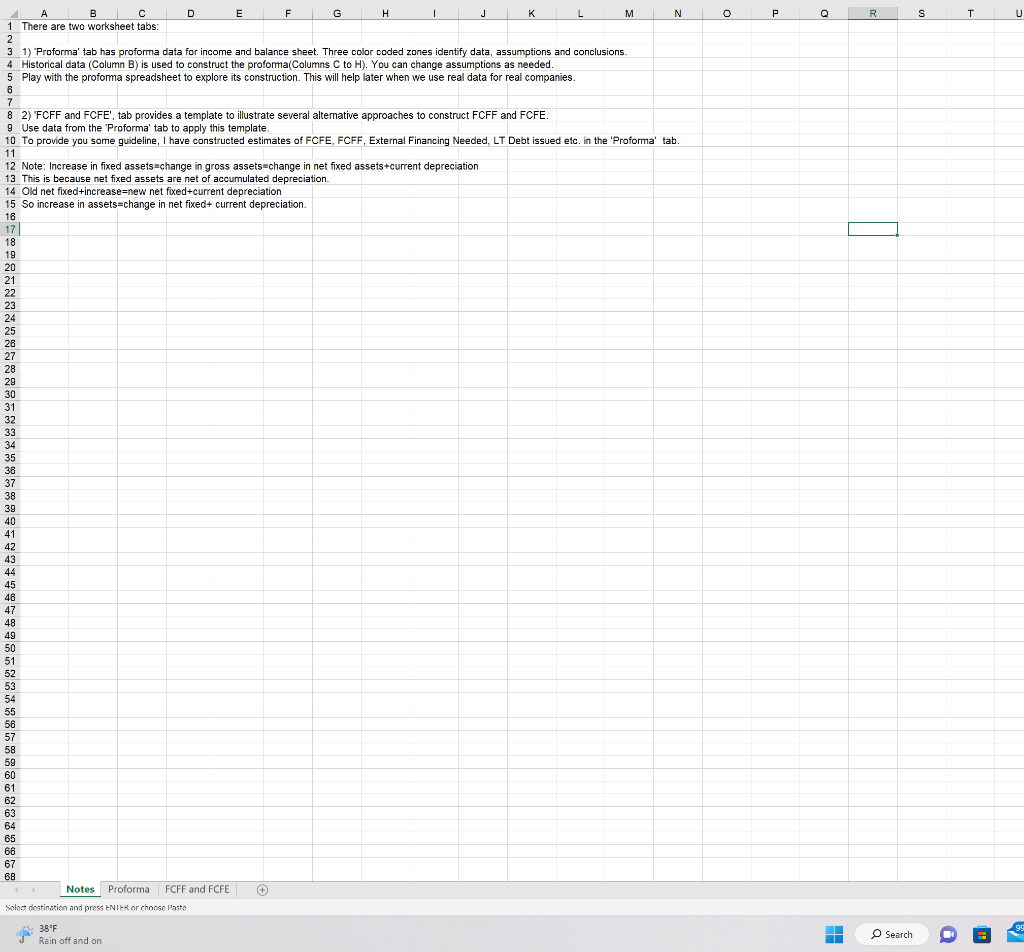This screenshot has height=952, width=1024.
Task: Select row 30 header
Action: (x=10, y=394)
